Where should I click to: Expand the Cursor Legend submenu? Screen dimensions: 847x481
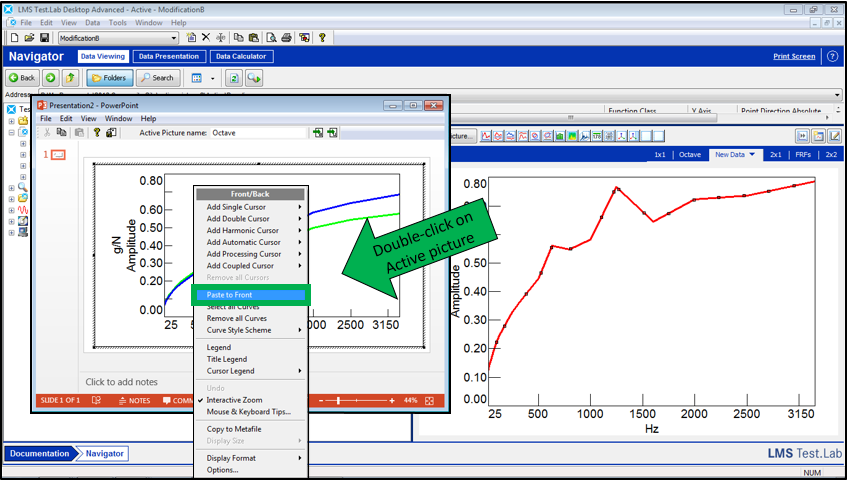coord(250,371)
